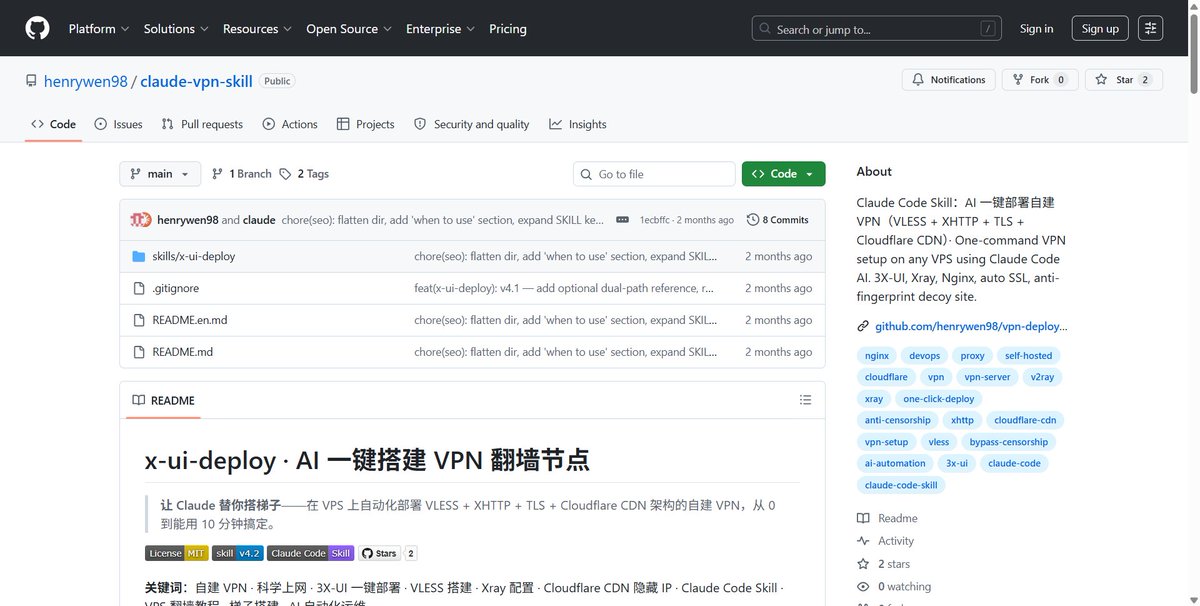Click the Sign in link

[x=1036, y=29]
